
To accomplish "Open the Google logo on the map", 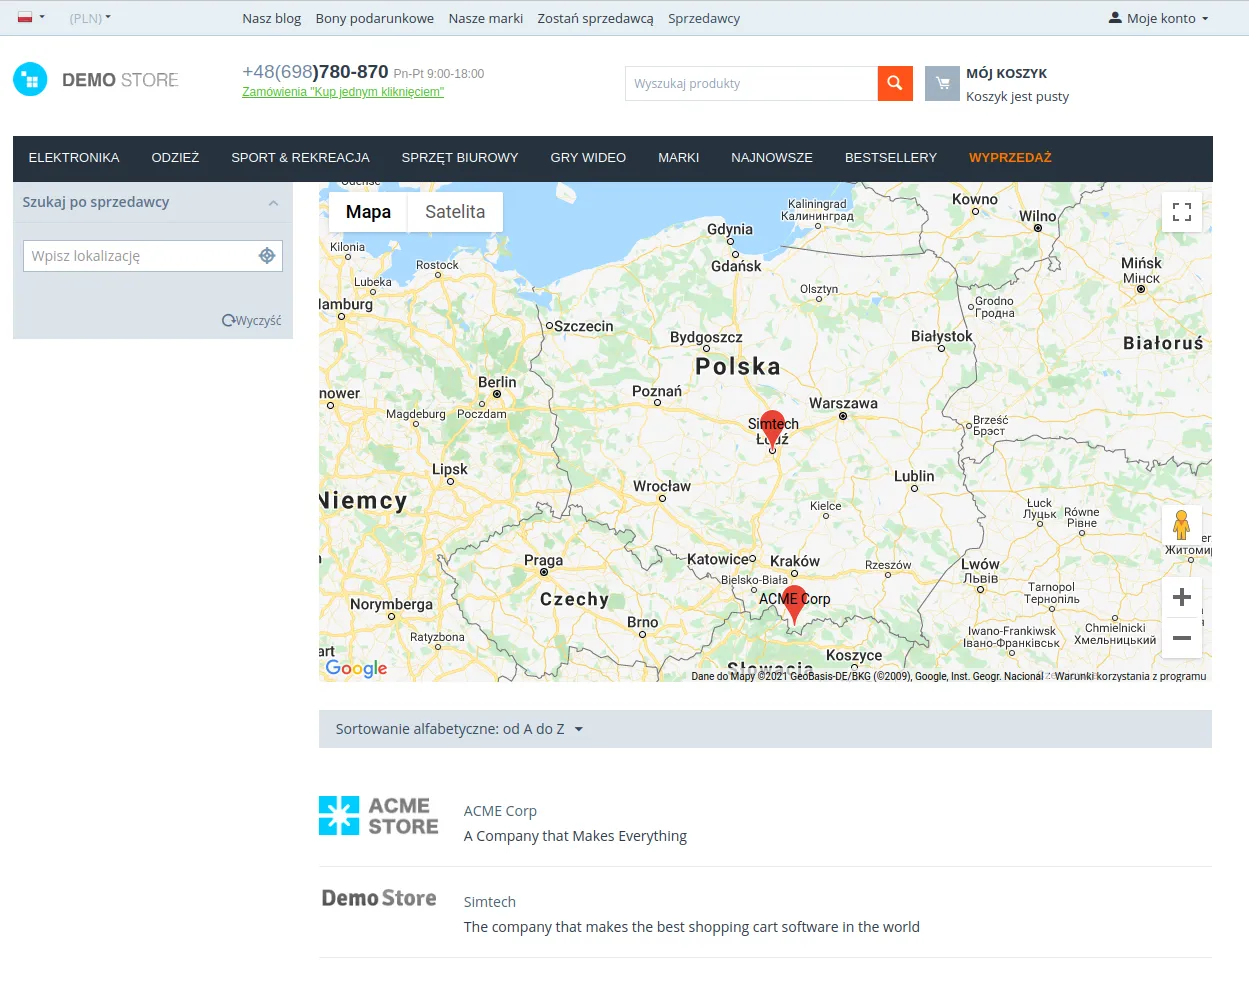I will [x=356, y=668].
